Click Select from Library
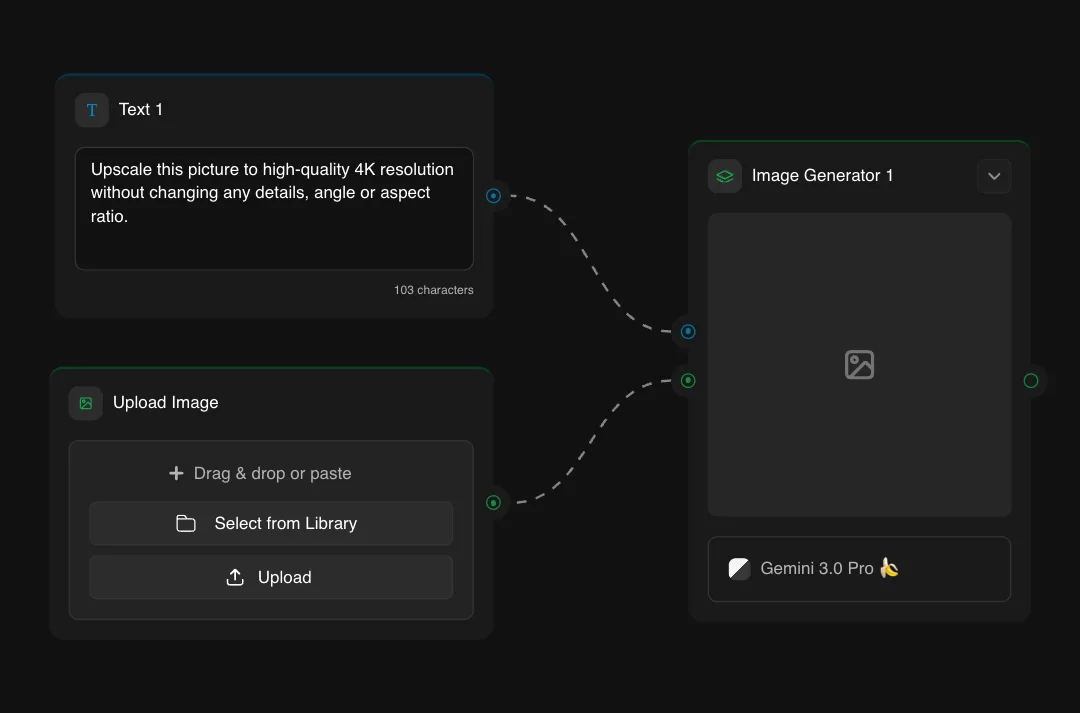Viewport: 1080px width, 713px height. point(271,523)
